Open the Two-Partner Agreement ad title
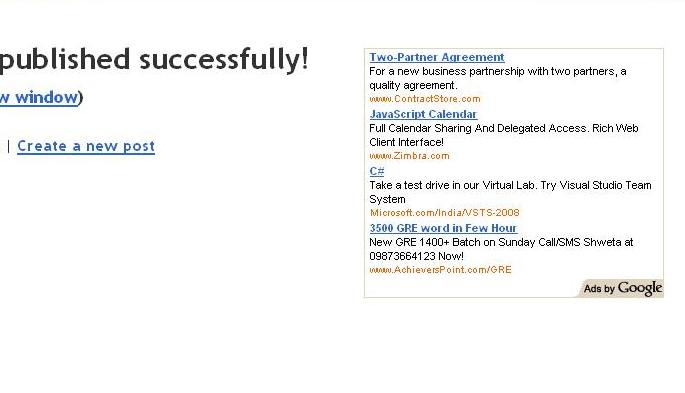 (437, 57)
